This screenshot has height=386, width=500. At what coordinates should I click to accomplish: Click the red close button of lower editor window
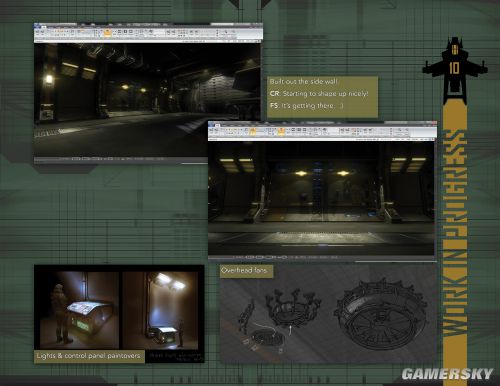(x=433, y=124)
